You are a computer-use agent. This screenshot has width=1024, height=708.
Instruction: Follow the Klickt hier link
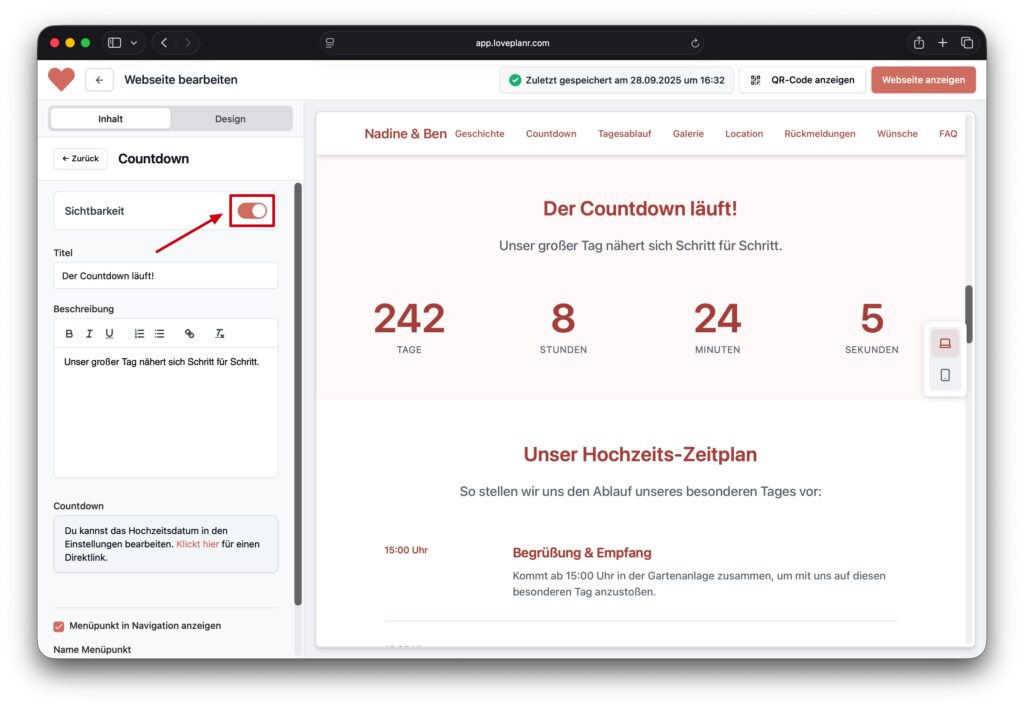click(x=197, y=544)
